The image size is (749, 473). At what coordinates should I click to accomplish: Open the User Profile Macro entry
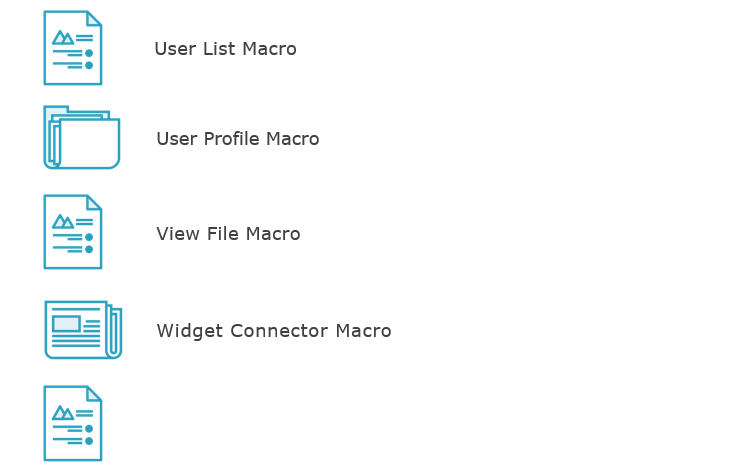[x=238, y=139]
